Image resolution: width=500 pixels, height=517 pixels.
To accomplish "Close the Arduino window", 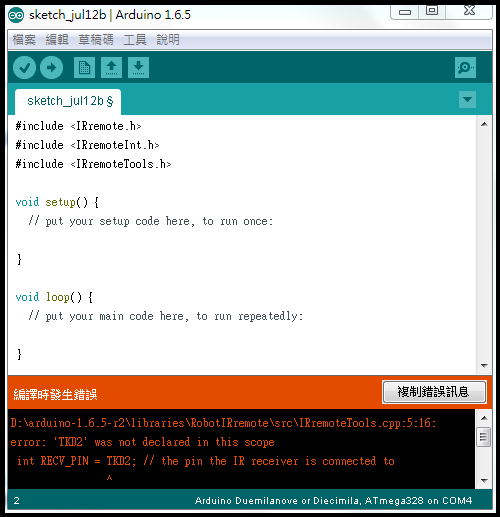I will 469,11.
